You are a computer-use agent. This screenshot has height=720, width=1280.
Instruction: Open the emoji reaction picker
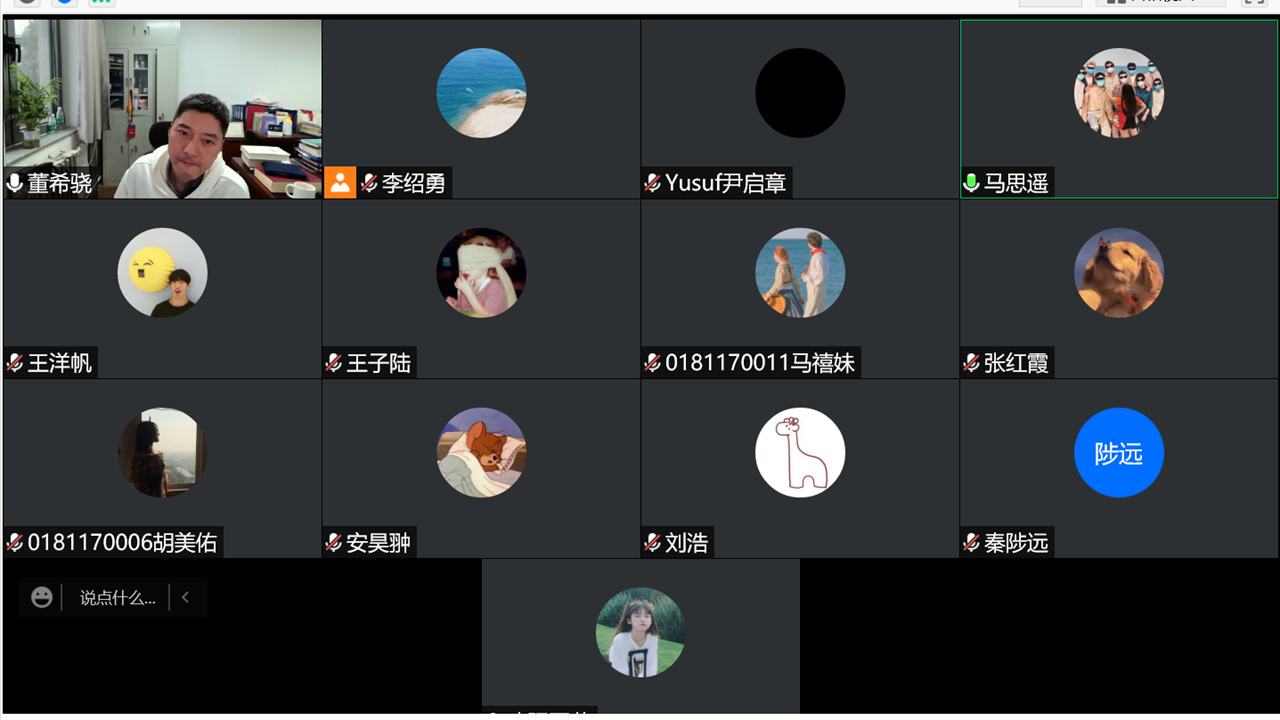(x=41, y=598)
